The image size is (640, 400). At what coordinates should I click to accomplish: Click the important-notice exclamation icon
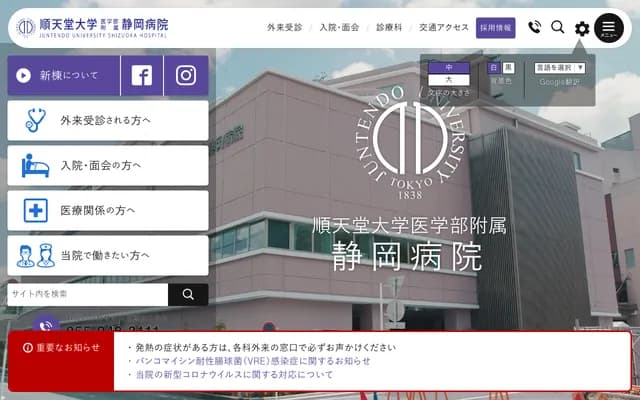pyautogui.click(x=28, y=347)
